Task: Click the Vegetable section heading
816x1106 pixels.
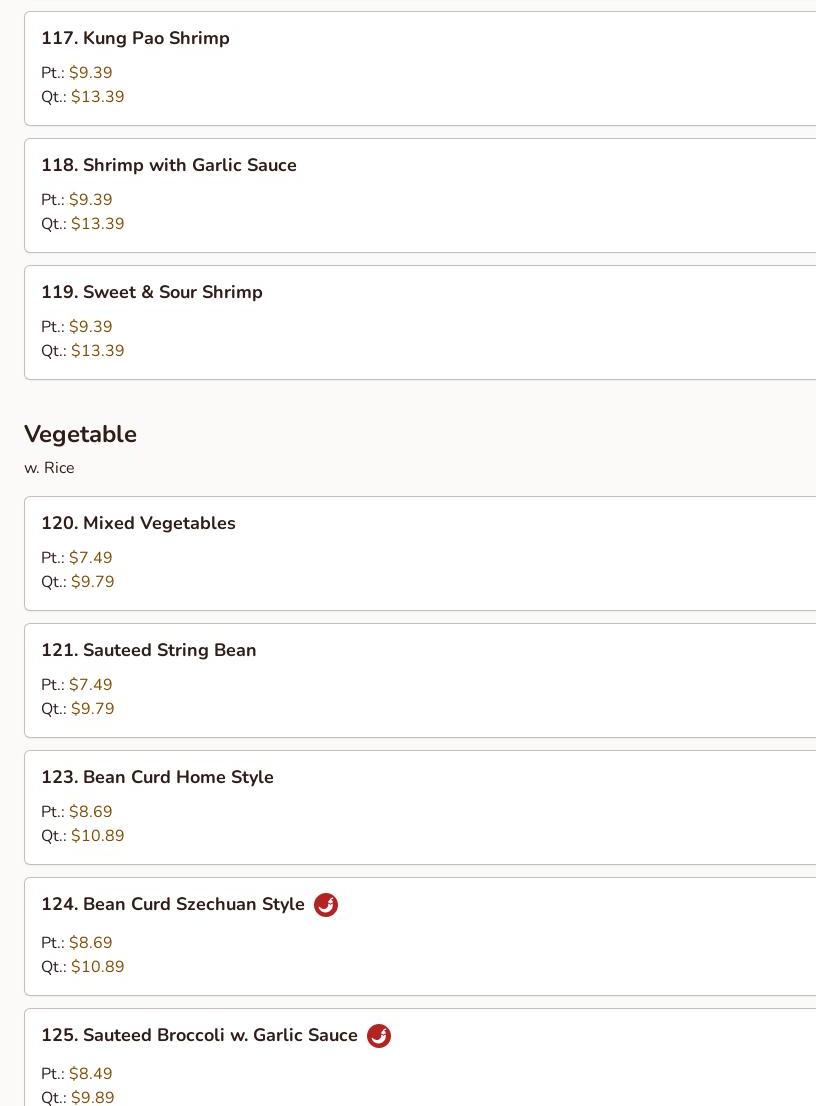Action: (80, 434)
